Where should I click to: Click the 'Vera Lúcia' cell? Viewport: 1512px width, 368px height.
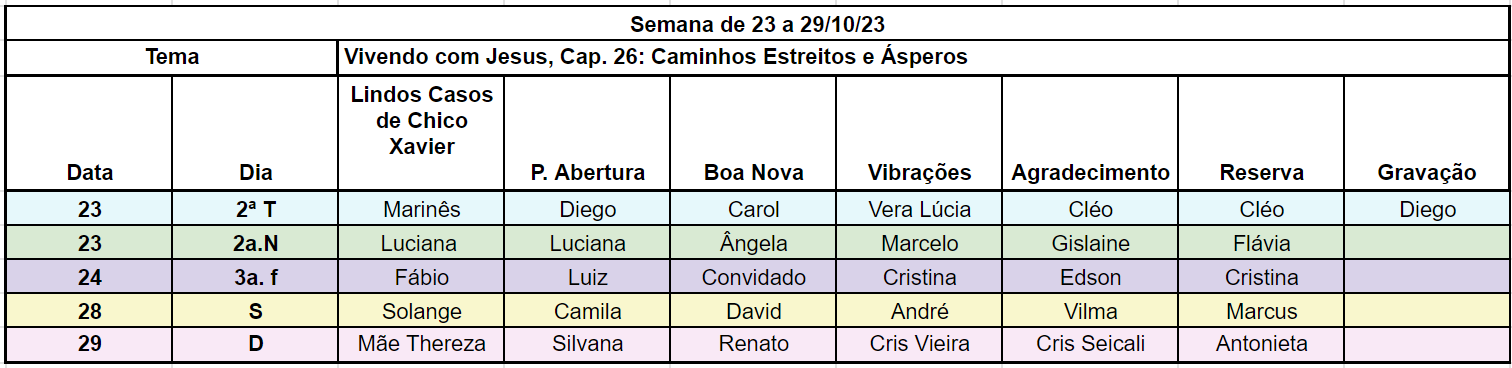pos(919,210)
